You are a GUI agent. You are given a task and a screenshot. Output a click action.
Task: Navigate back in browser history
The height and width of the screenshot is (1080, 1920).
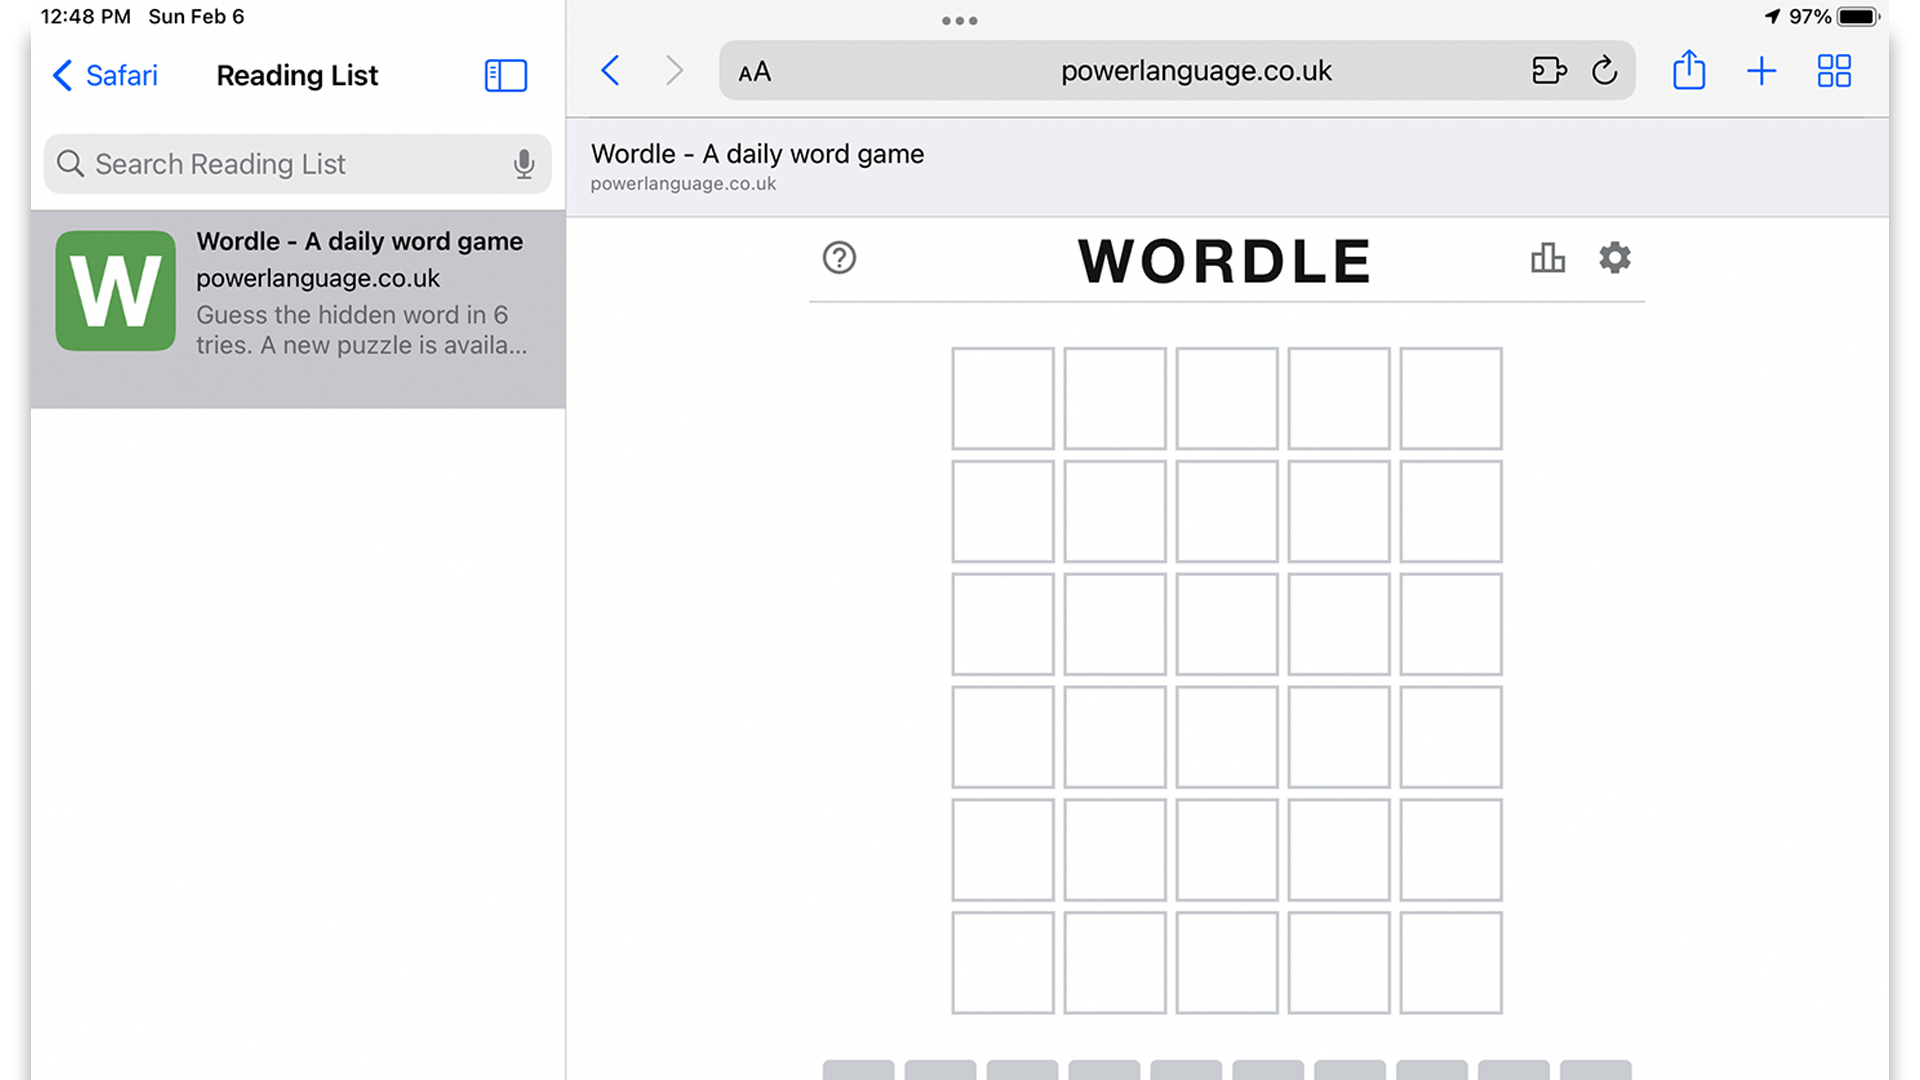611,71
